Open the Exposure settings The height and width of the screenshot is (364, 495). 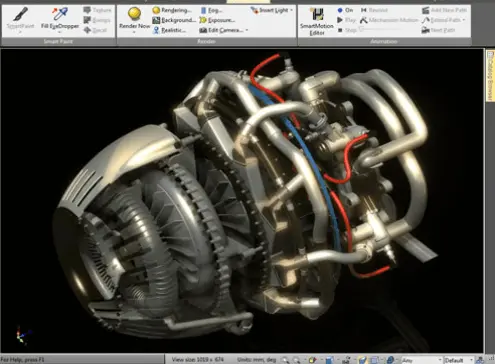tap(217, 20)
